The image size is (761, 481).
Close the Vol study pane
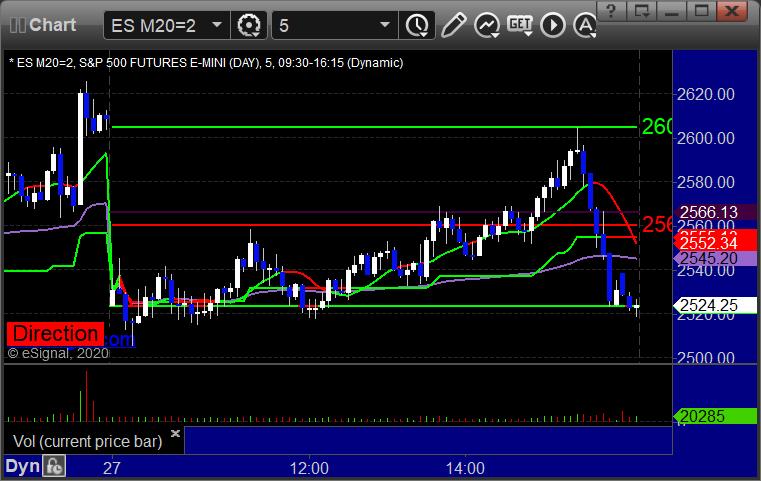tap(175, 433)
